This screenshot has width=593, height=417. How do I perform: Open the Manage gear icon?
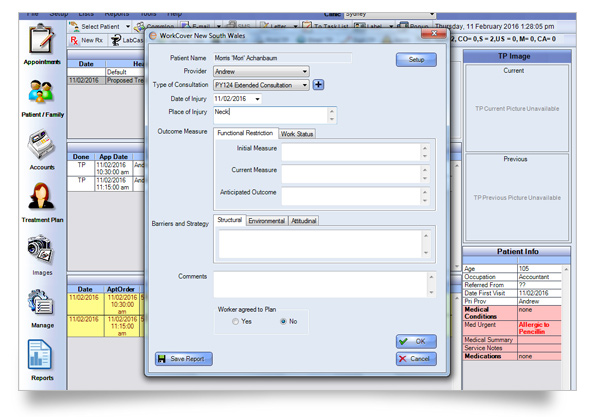[41, 302]
